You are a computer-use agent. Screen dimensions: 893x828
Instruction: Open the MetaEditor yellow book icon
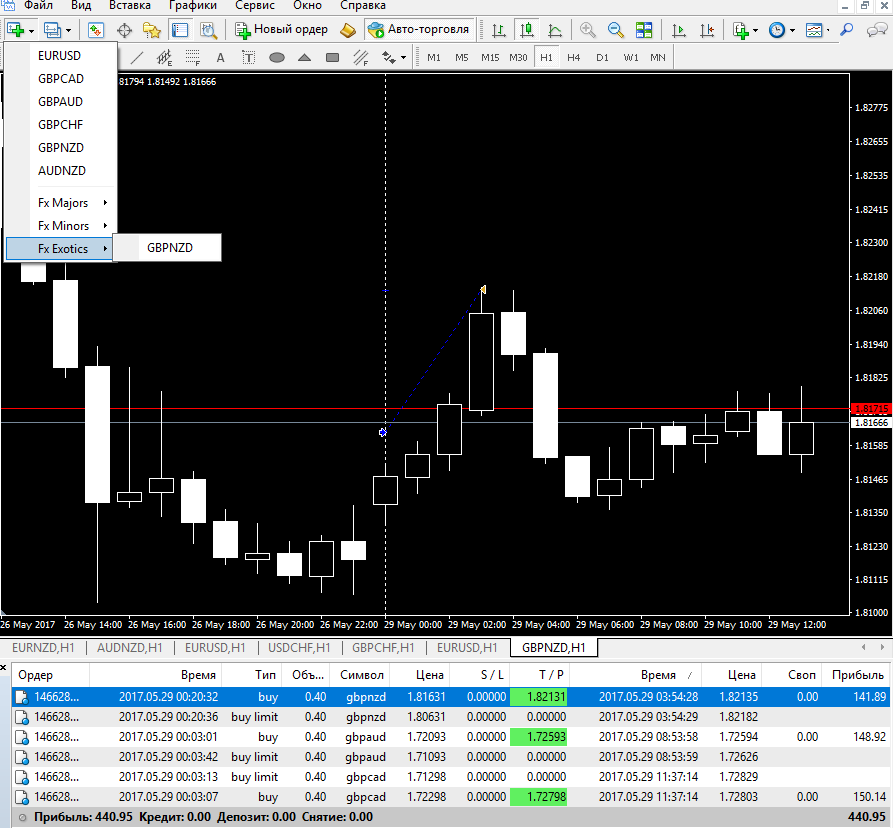[x=347, y=30]
